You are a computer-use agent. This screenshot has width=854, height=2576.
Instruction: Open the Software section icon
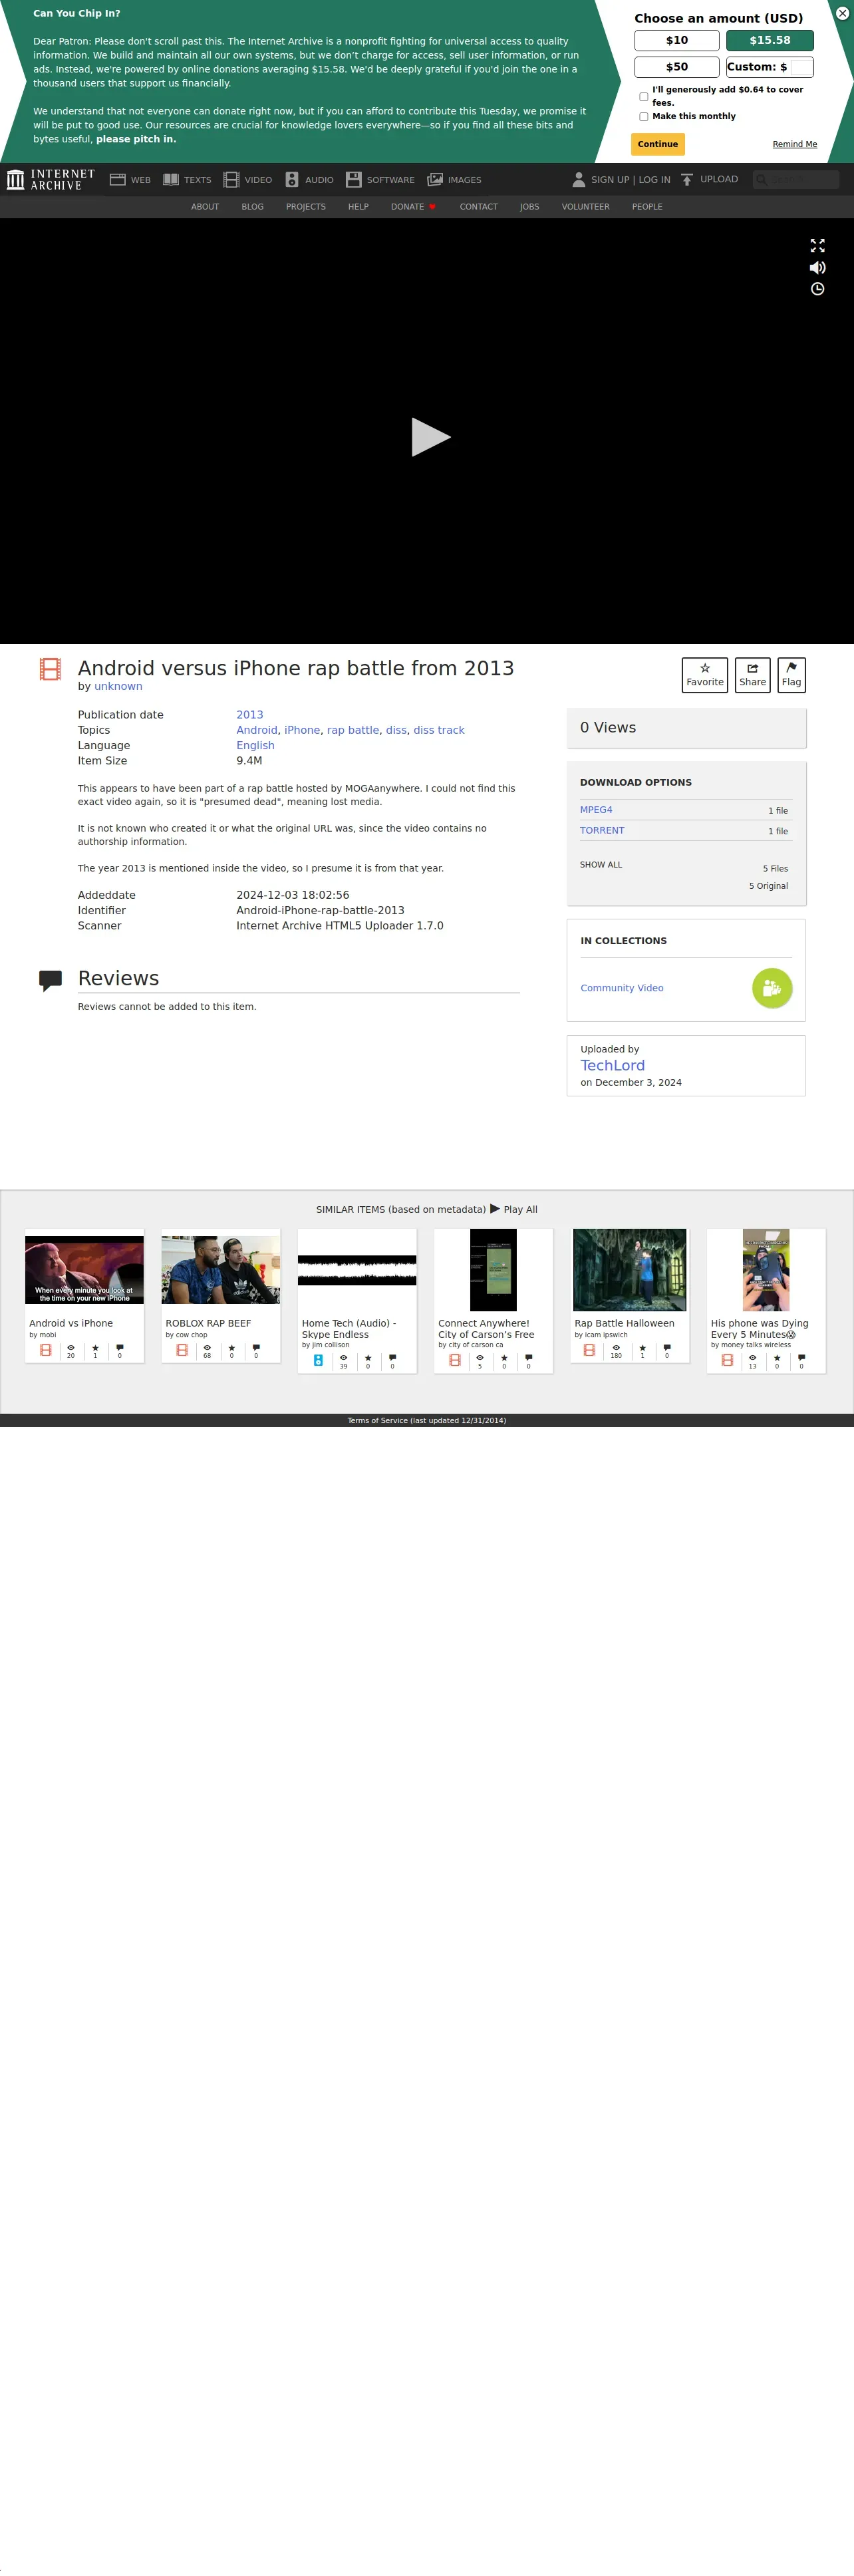(x=354, y=180)
